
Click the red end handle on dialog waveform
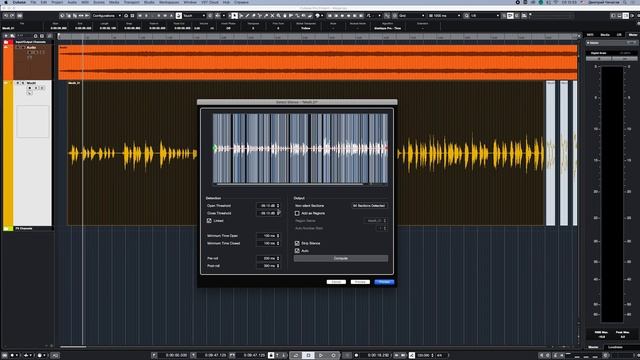pos(386,148)
